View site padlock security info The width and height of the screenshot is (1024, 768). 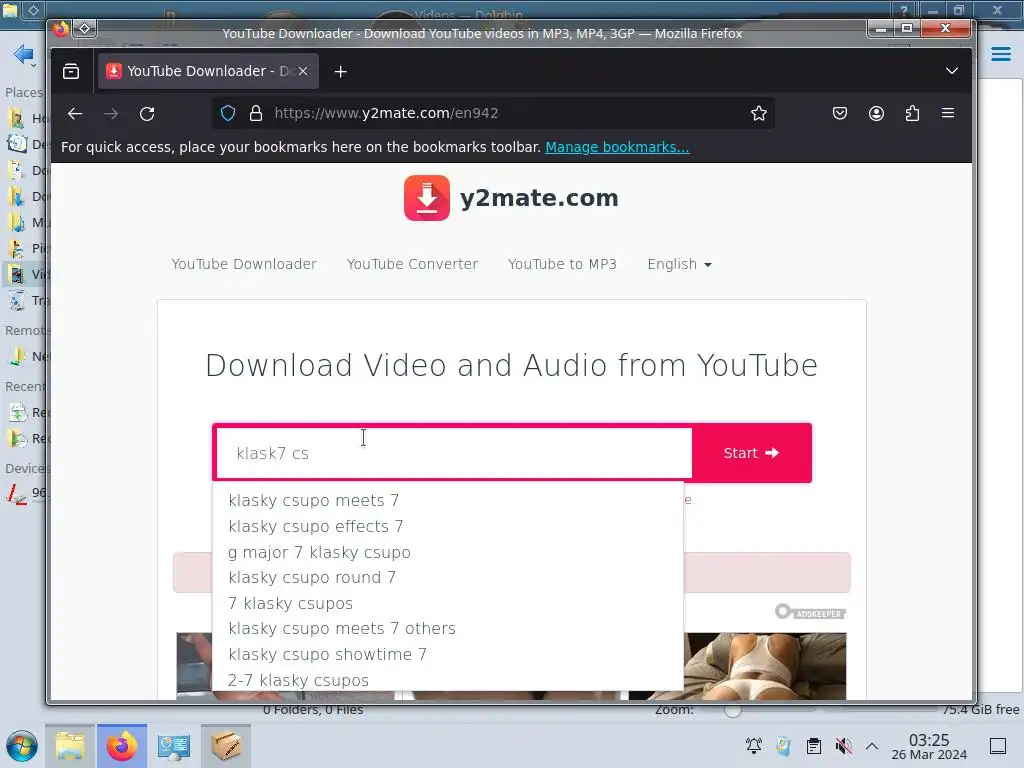pos(256,114)
